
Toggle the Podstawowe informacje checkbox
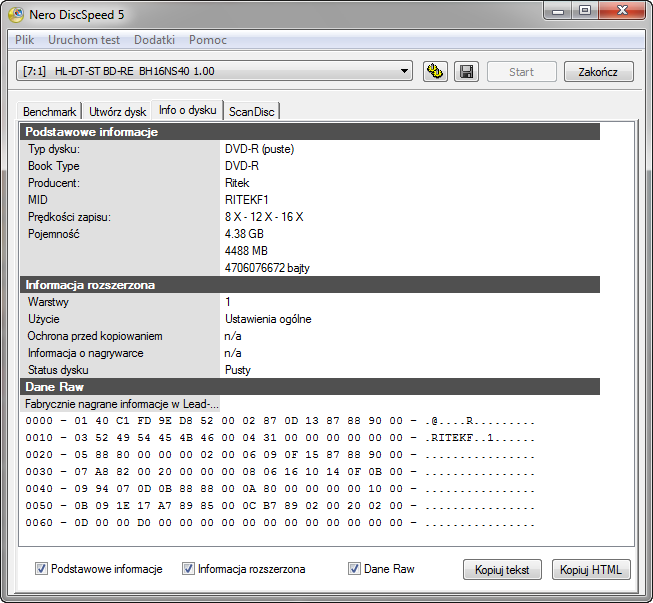(41, 568)
